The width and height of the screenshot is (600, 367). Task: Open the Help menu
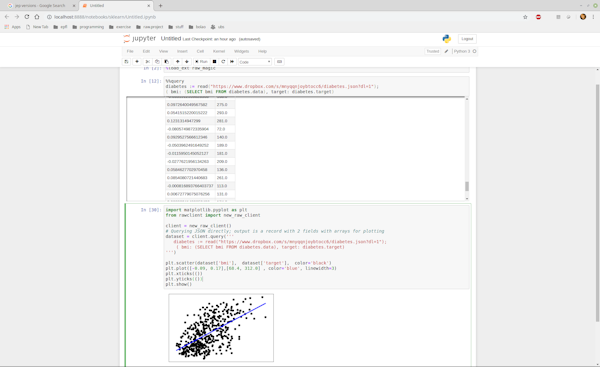(x=262, y=51)
